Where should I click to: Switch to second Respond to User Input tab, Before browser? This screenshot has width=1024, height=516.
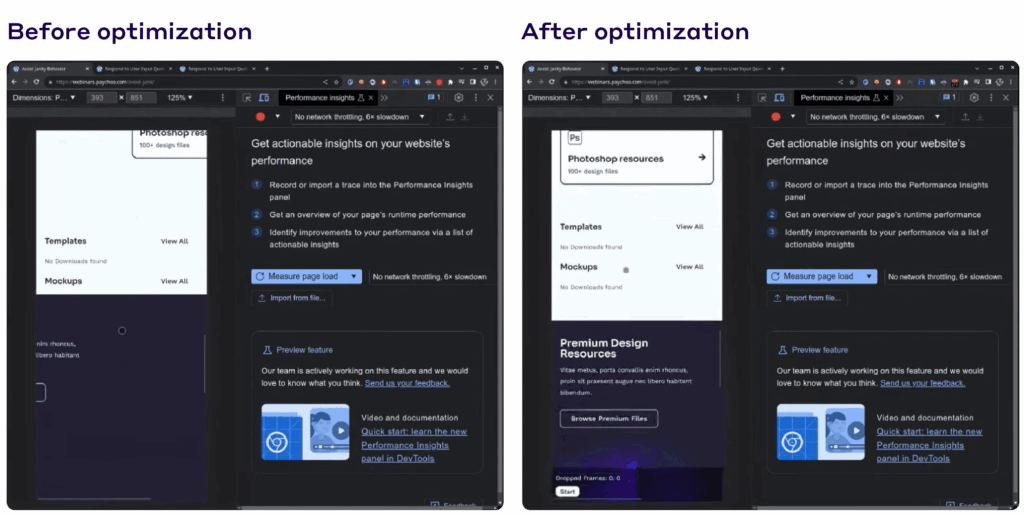217,69
